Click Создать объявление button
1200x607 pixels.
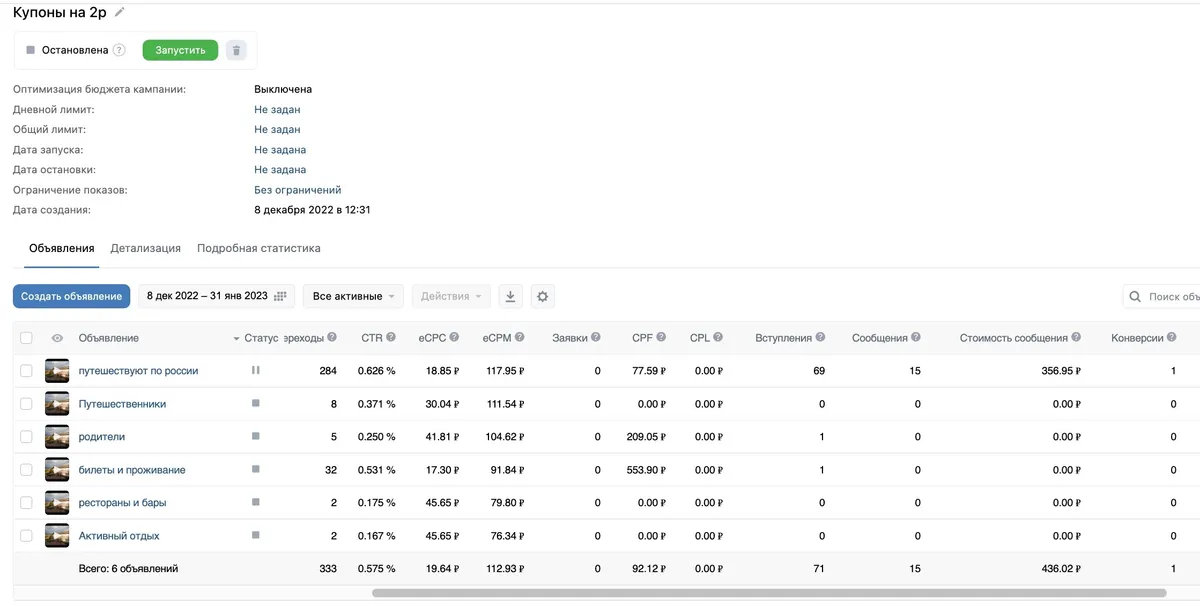pos(72,296)
